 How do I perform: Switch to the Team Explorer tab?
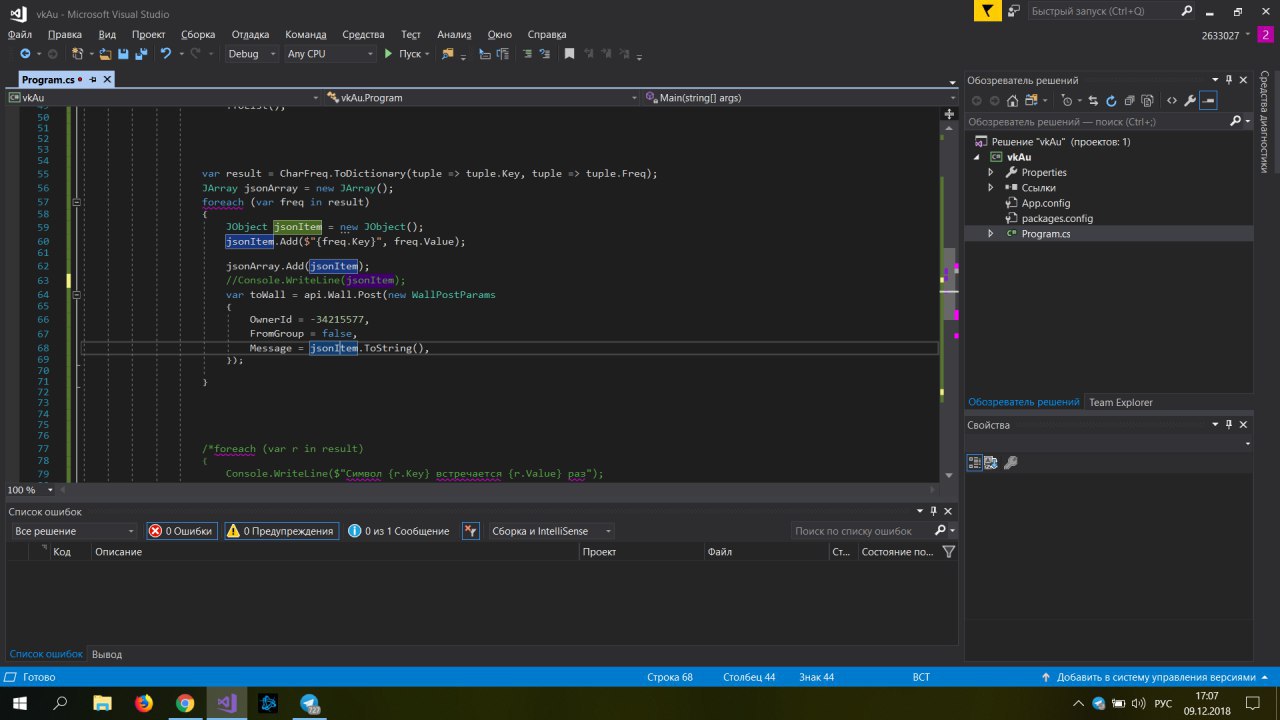click(x=1120, y=402)
